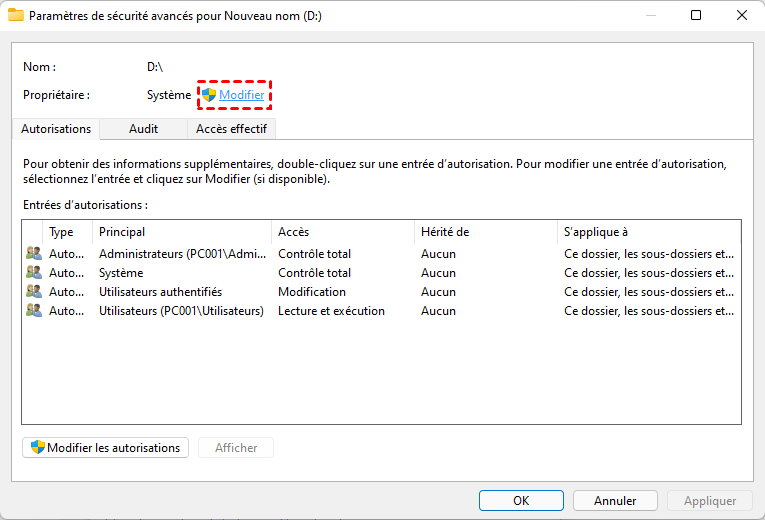765x520 pixels.
Task: Click the shield icon on Modifier les autorisations
Action: (37, 448)
